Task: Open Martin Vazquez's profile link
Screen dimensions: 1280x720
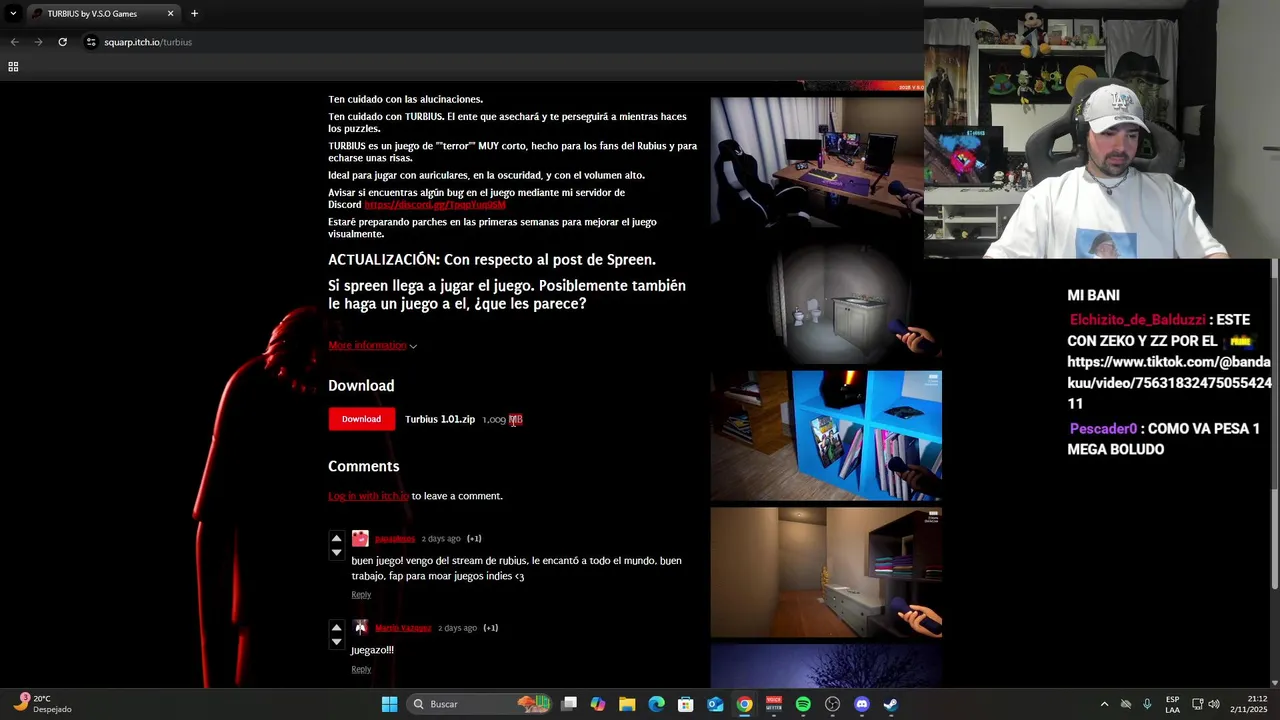Action: click(x=403, y=628)
